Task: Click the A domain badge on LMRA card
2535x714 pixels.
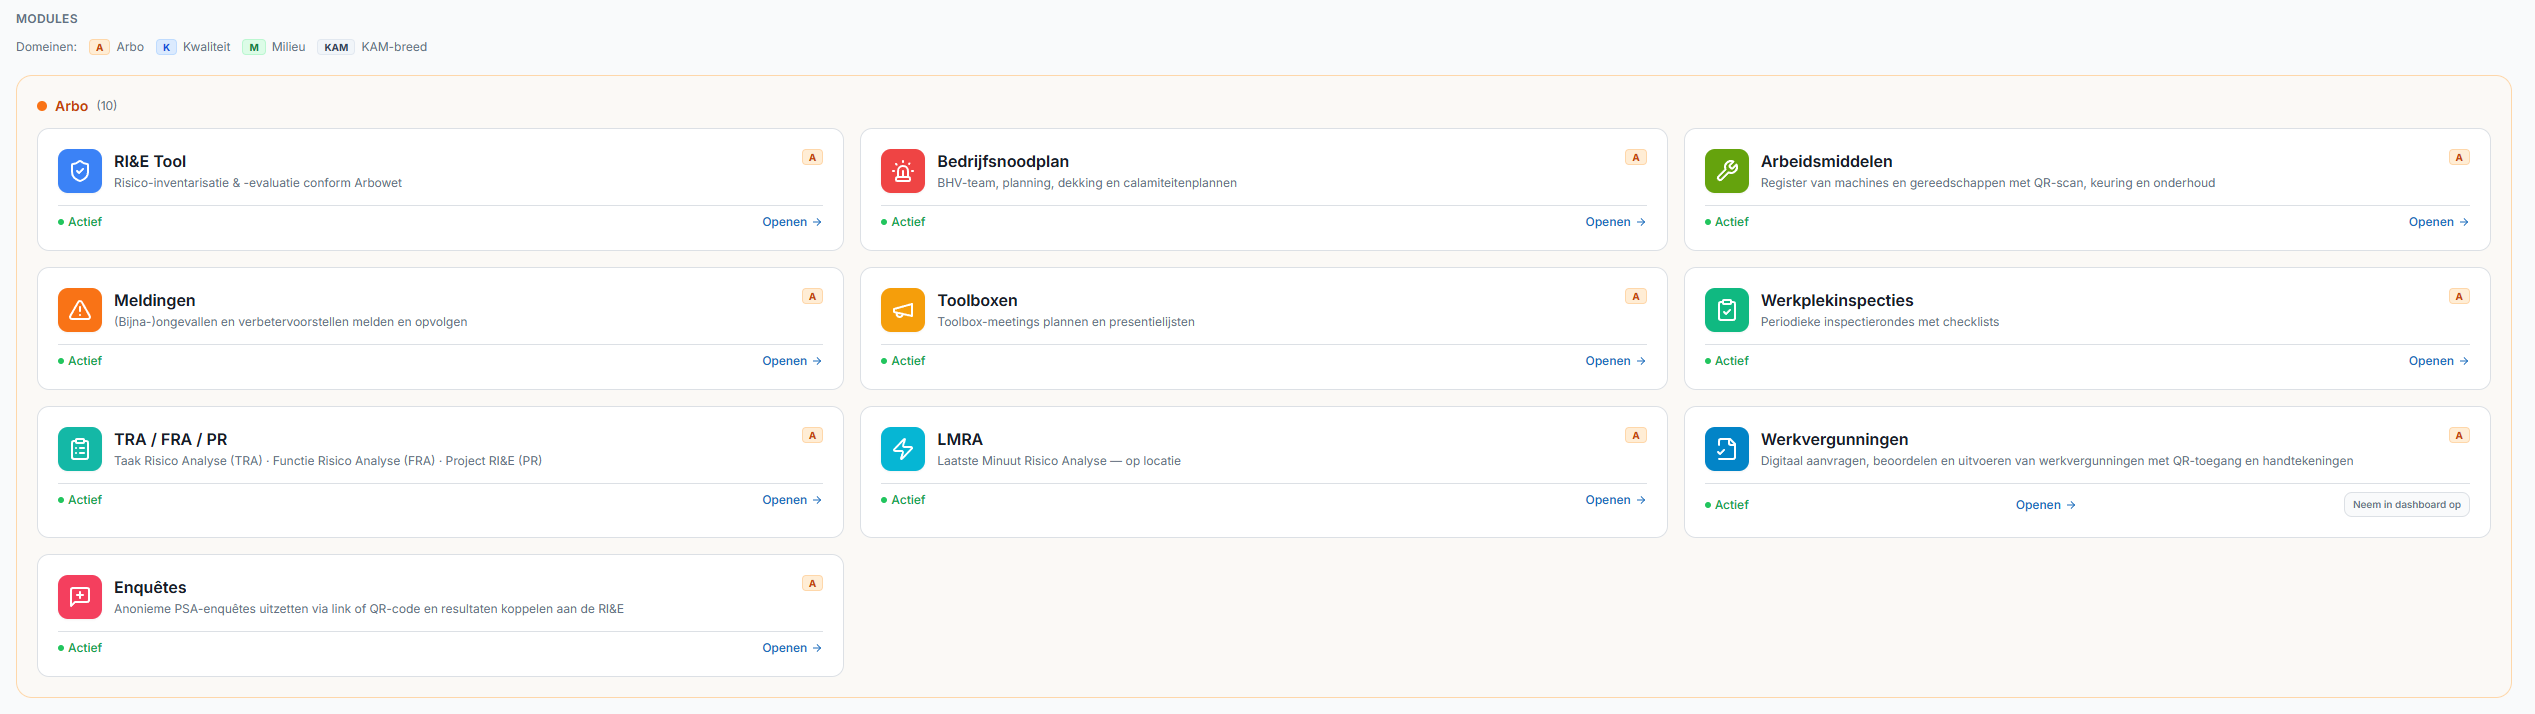Action: click(1636, 435)
